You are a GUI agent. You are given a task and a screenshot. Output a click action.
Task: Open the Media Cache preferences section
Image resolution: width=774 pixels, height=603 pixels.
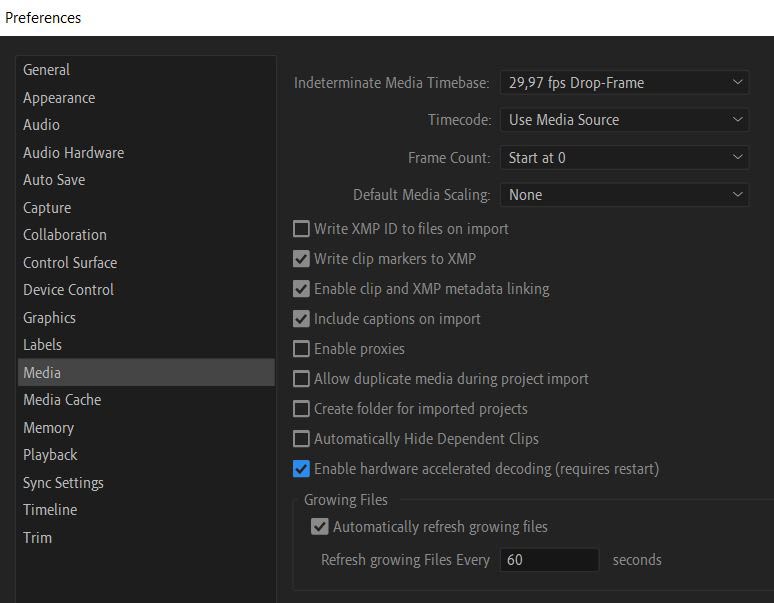point(62,400)
